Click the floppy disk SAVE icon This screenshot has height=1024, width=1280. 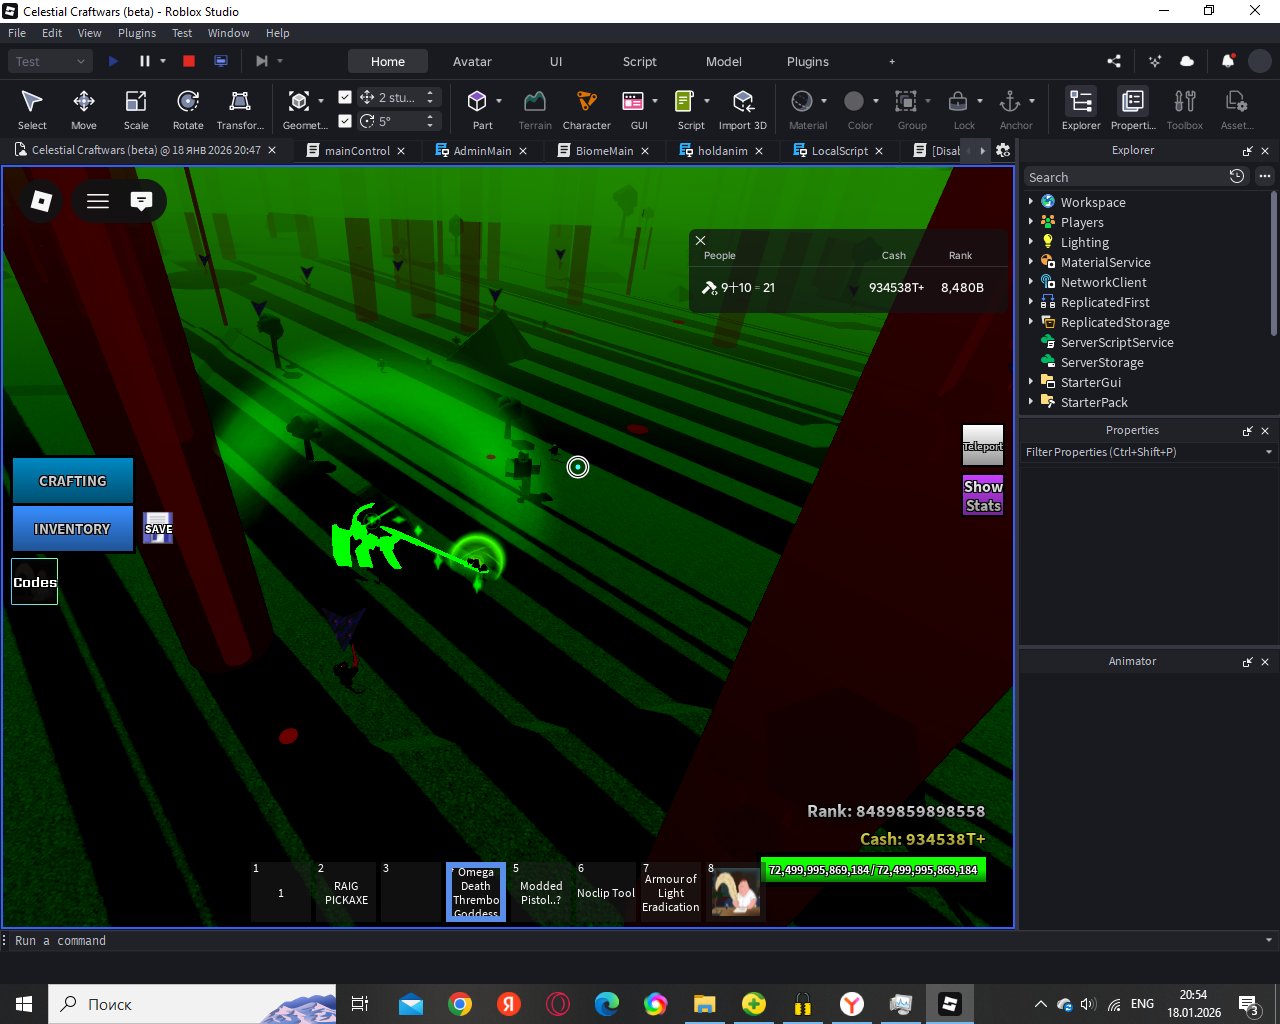click(x=158, y=528)
